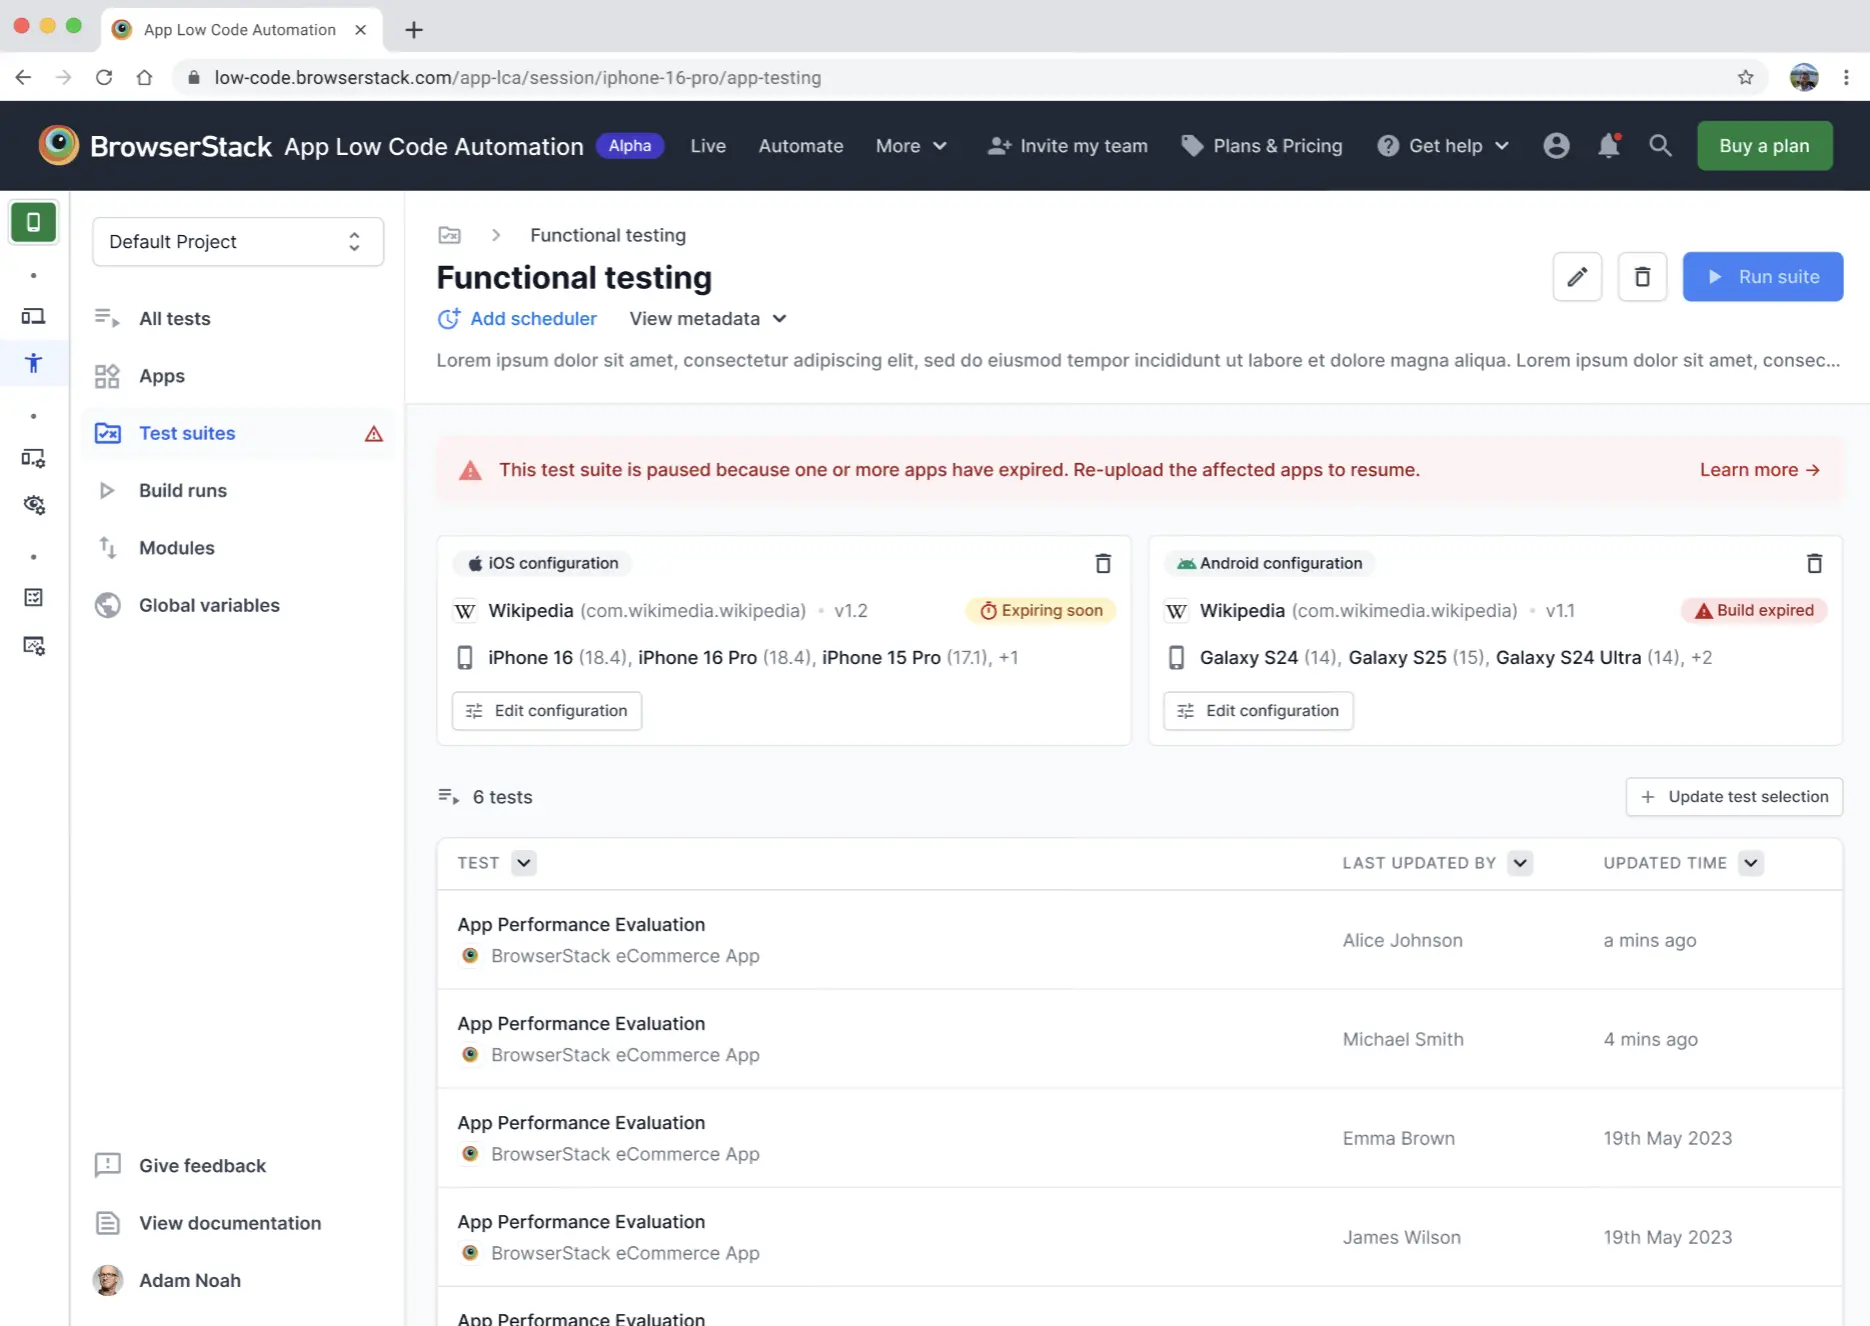Select Test suites in the sidebar
This screenshot has width=1870, height=1326.
tap(187, 433)
